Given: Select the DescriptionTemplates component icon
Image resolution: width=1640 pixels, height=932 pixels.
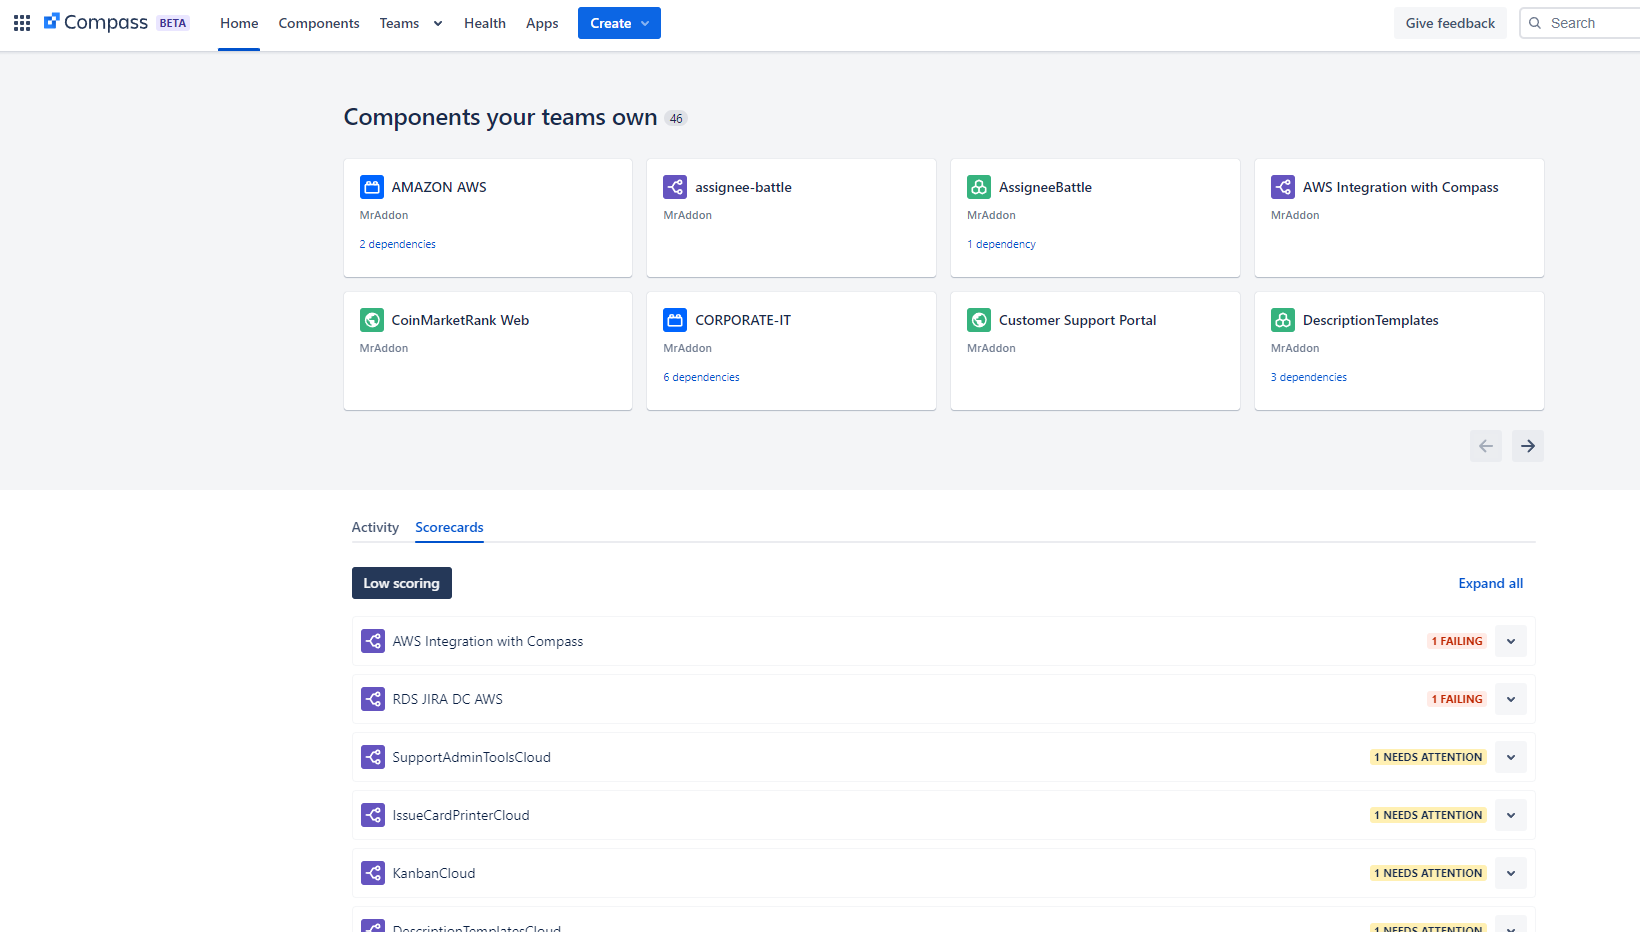Looking at the screenshot, I should [1283, 320].
